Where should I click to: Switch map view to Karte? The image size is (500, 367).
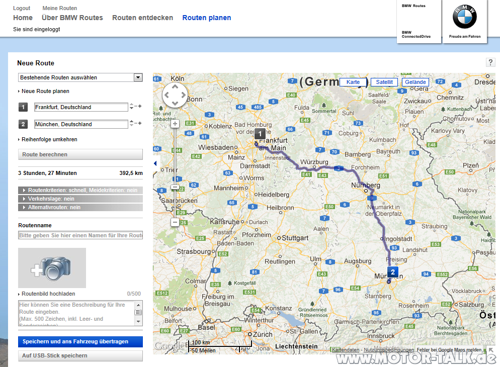353,82
